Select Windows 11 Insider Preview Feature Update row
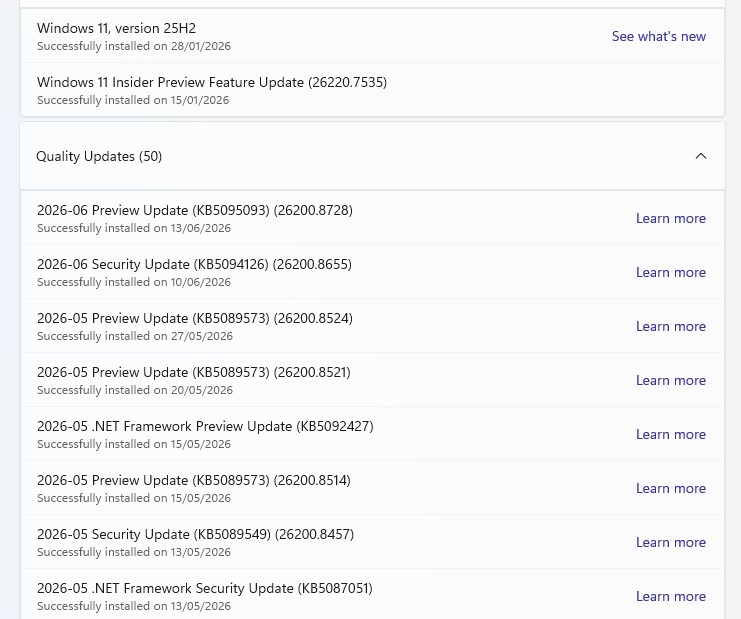Image resolution: width=741 pixels, height=619 pixels. 372,90
